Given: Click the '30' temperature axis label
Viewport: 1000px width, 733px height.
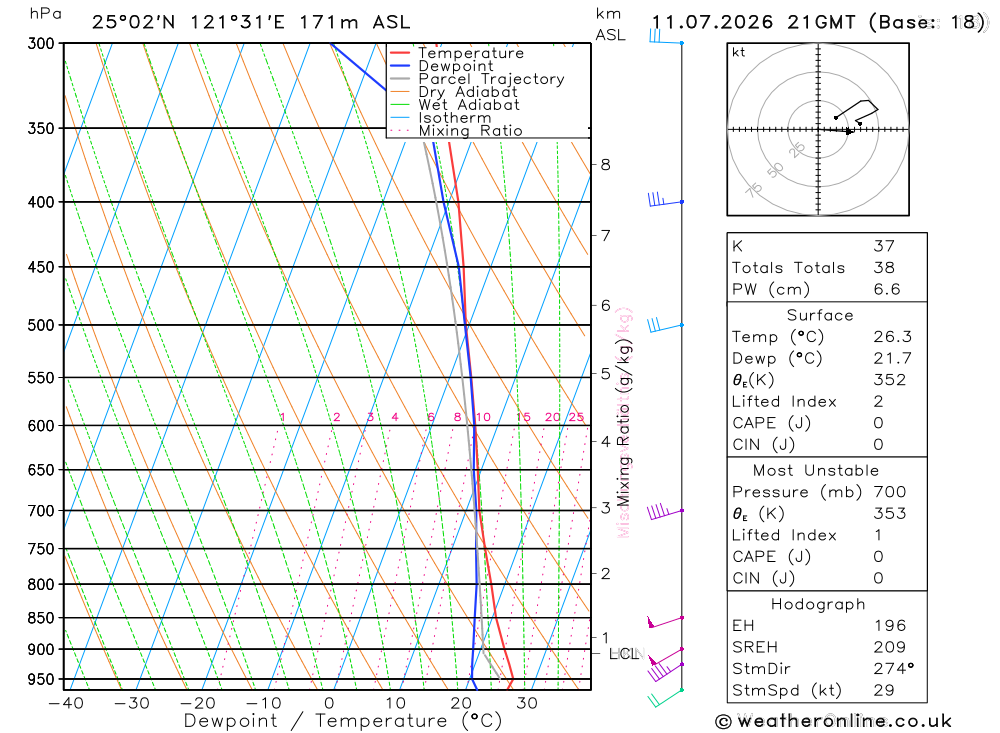Looking at the screenshot, I should point(527,703).
